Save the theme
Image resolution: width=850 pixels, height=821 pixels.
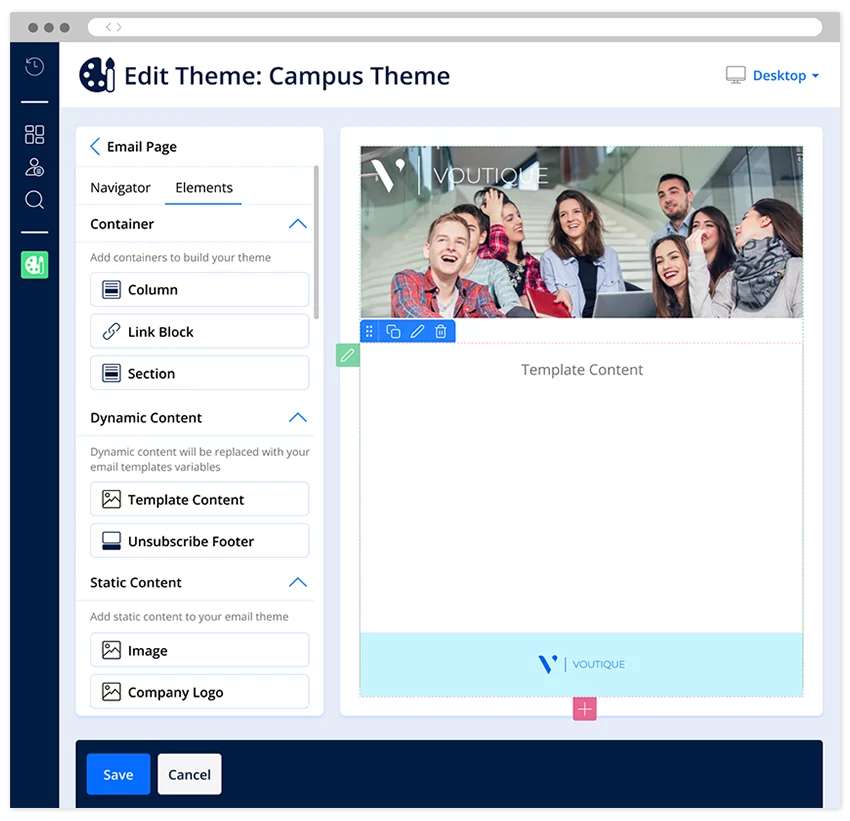(x=118, y=774)
